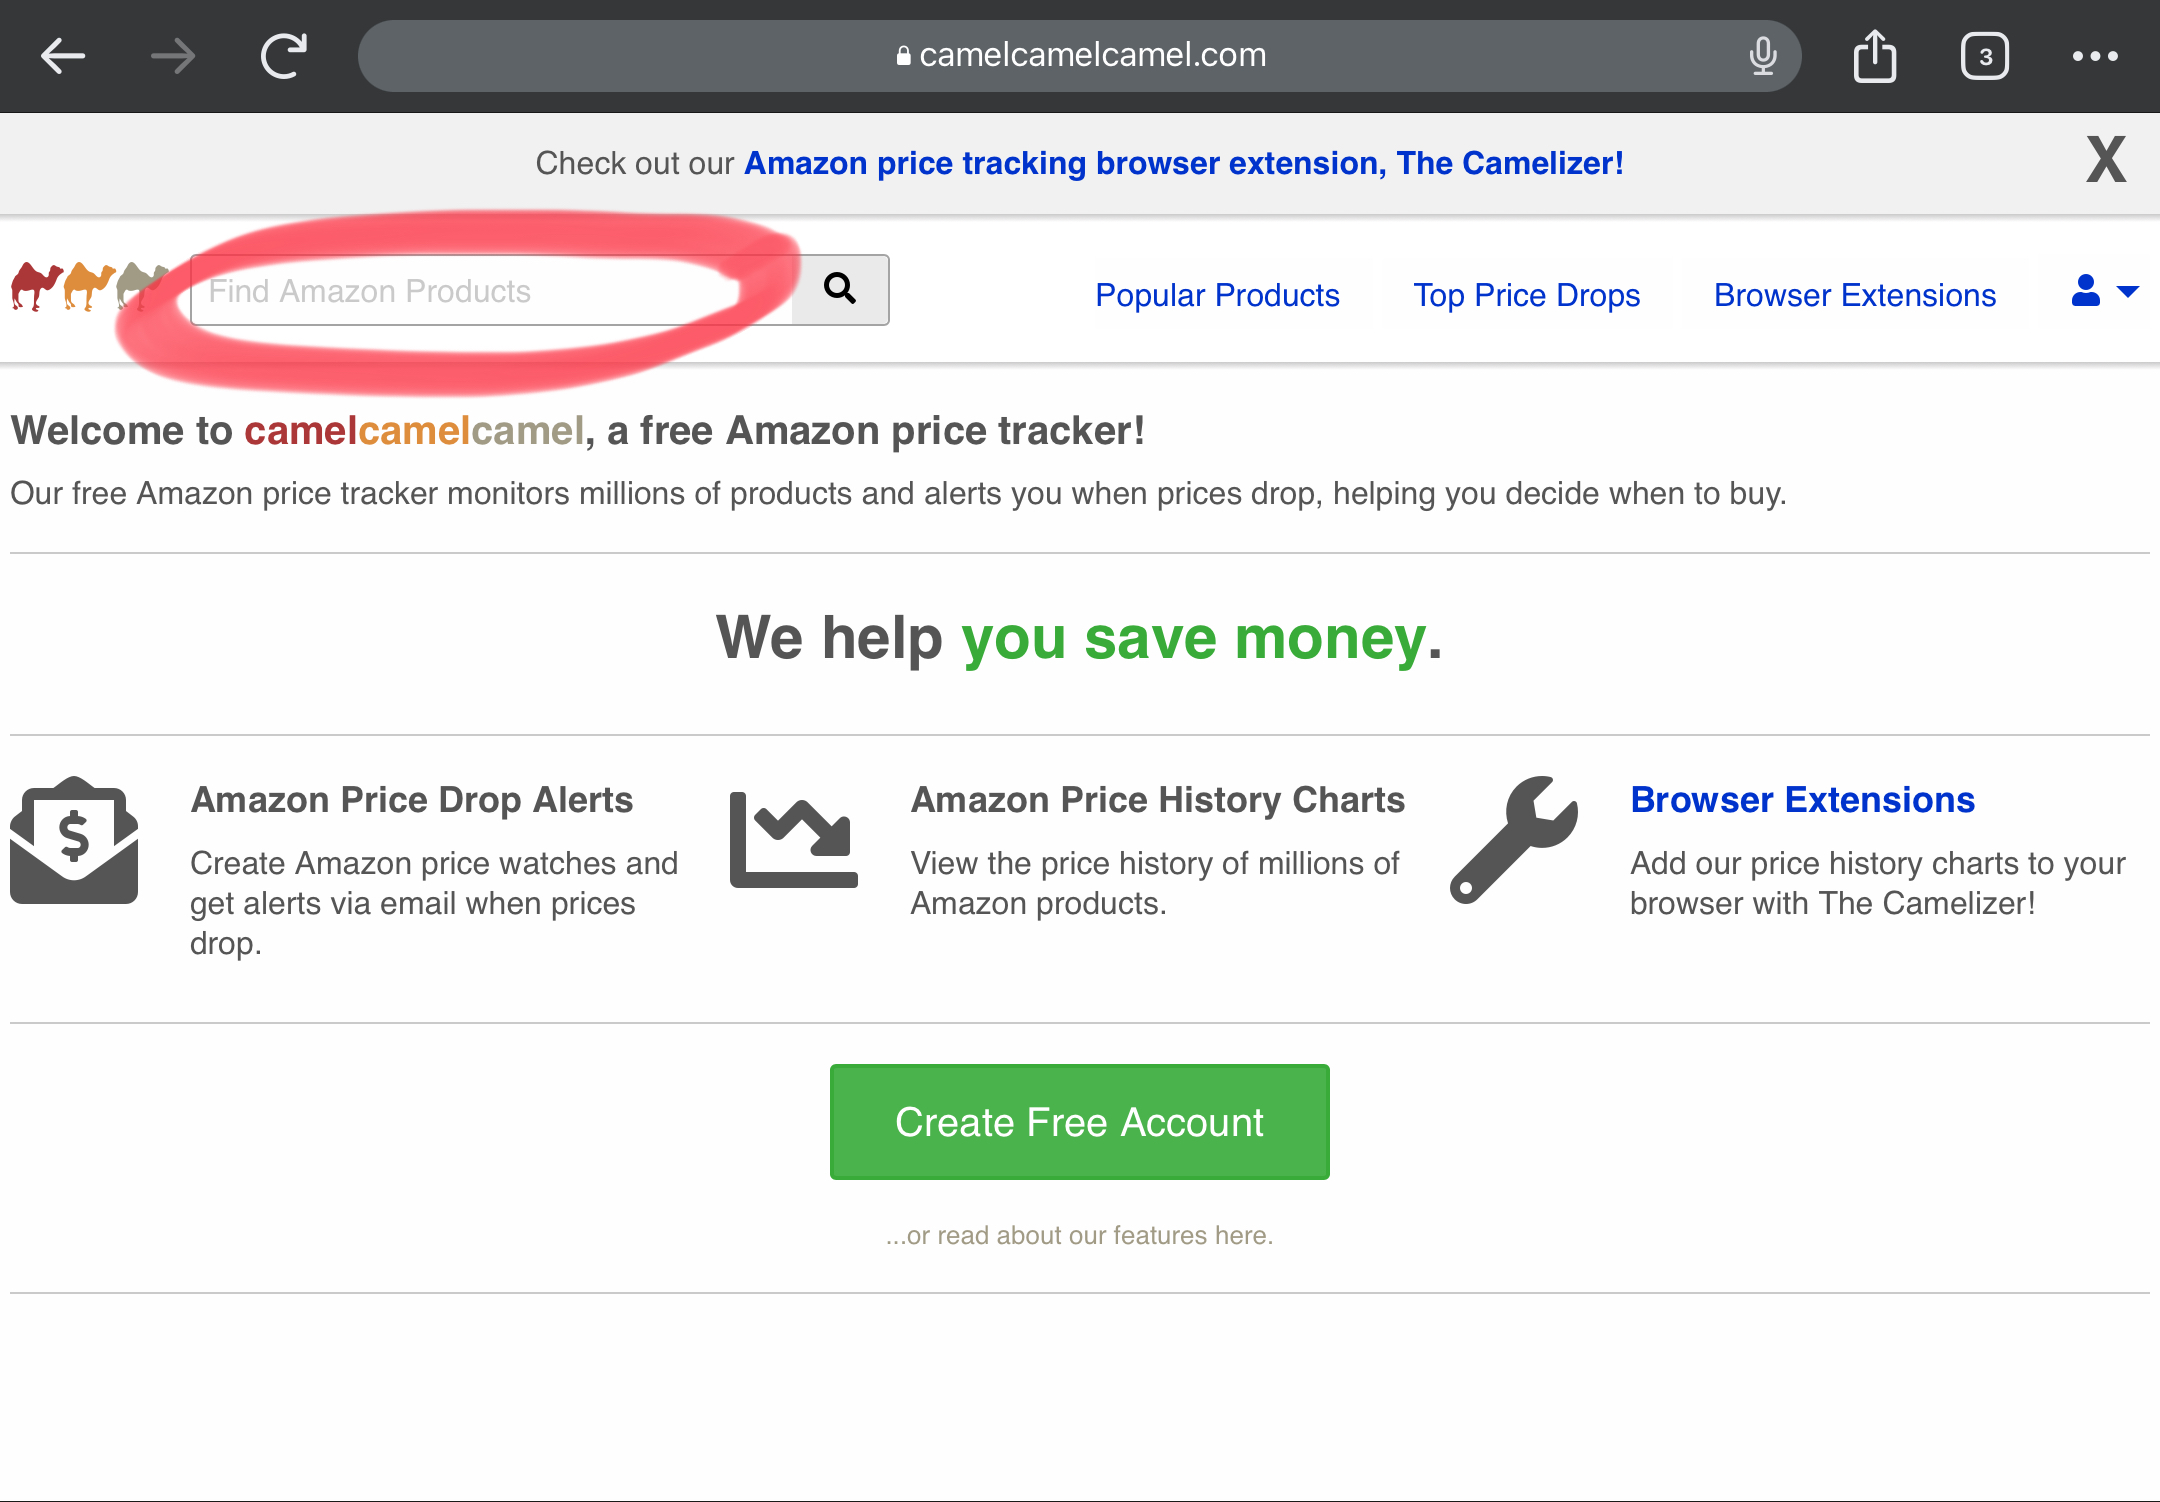Reload the page with the refresh icon

coord(284,56)
